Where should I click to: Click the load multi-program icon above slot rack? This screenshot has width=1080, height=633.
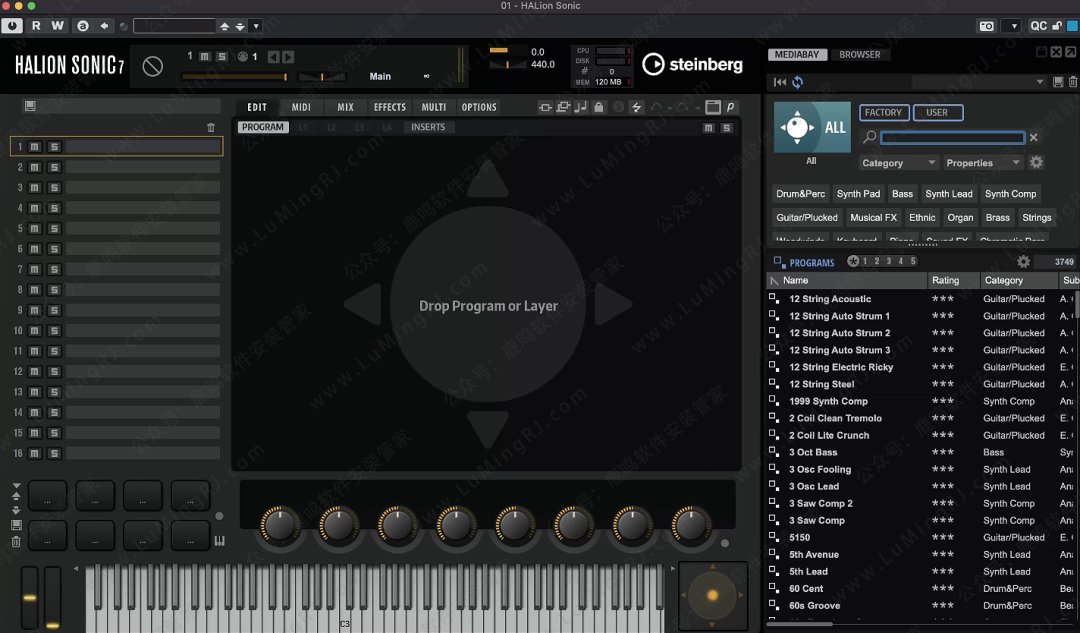click(x=30, y=106)
